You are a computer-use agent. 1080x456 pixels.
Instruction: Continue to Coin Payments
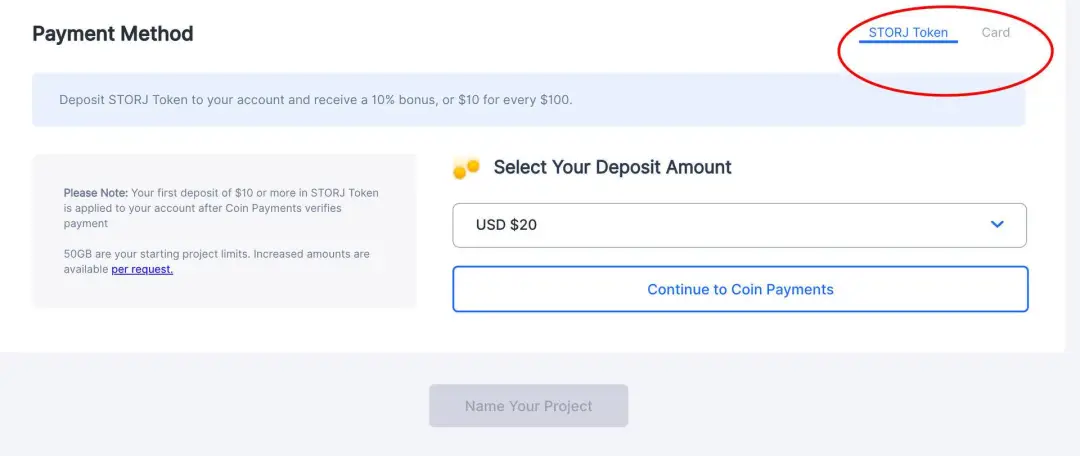[x=740, y=289]
